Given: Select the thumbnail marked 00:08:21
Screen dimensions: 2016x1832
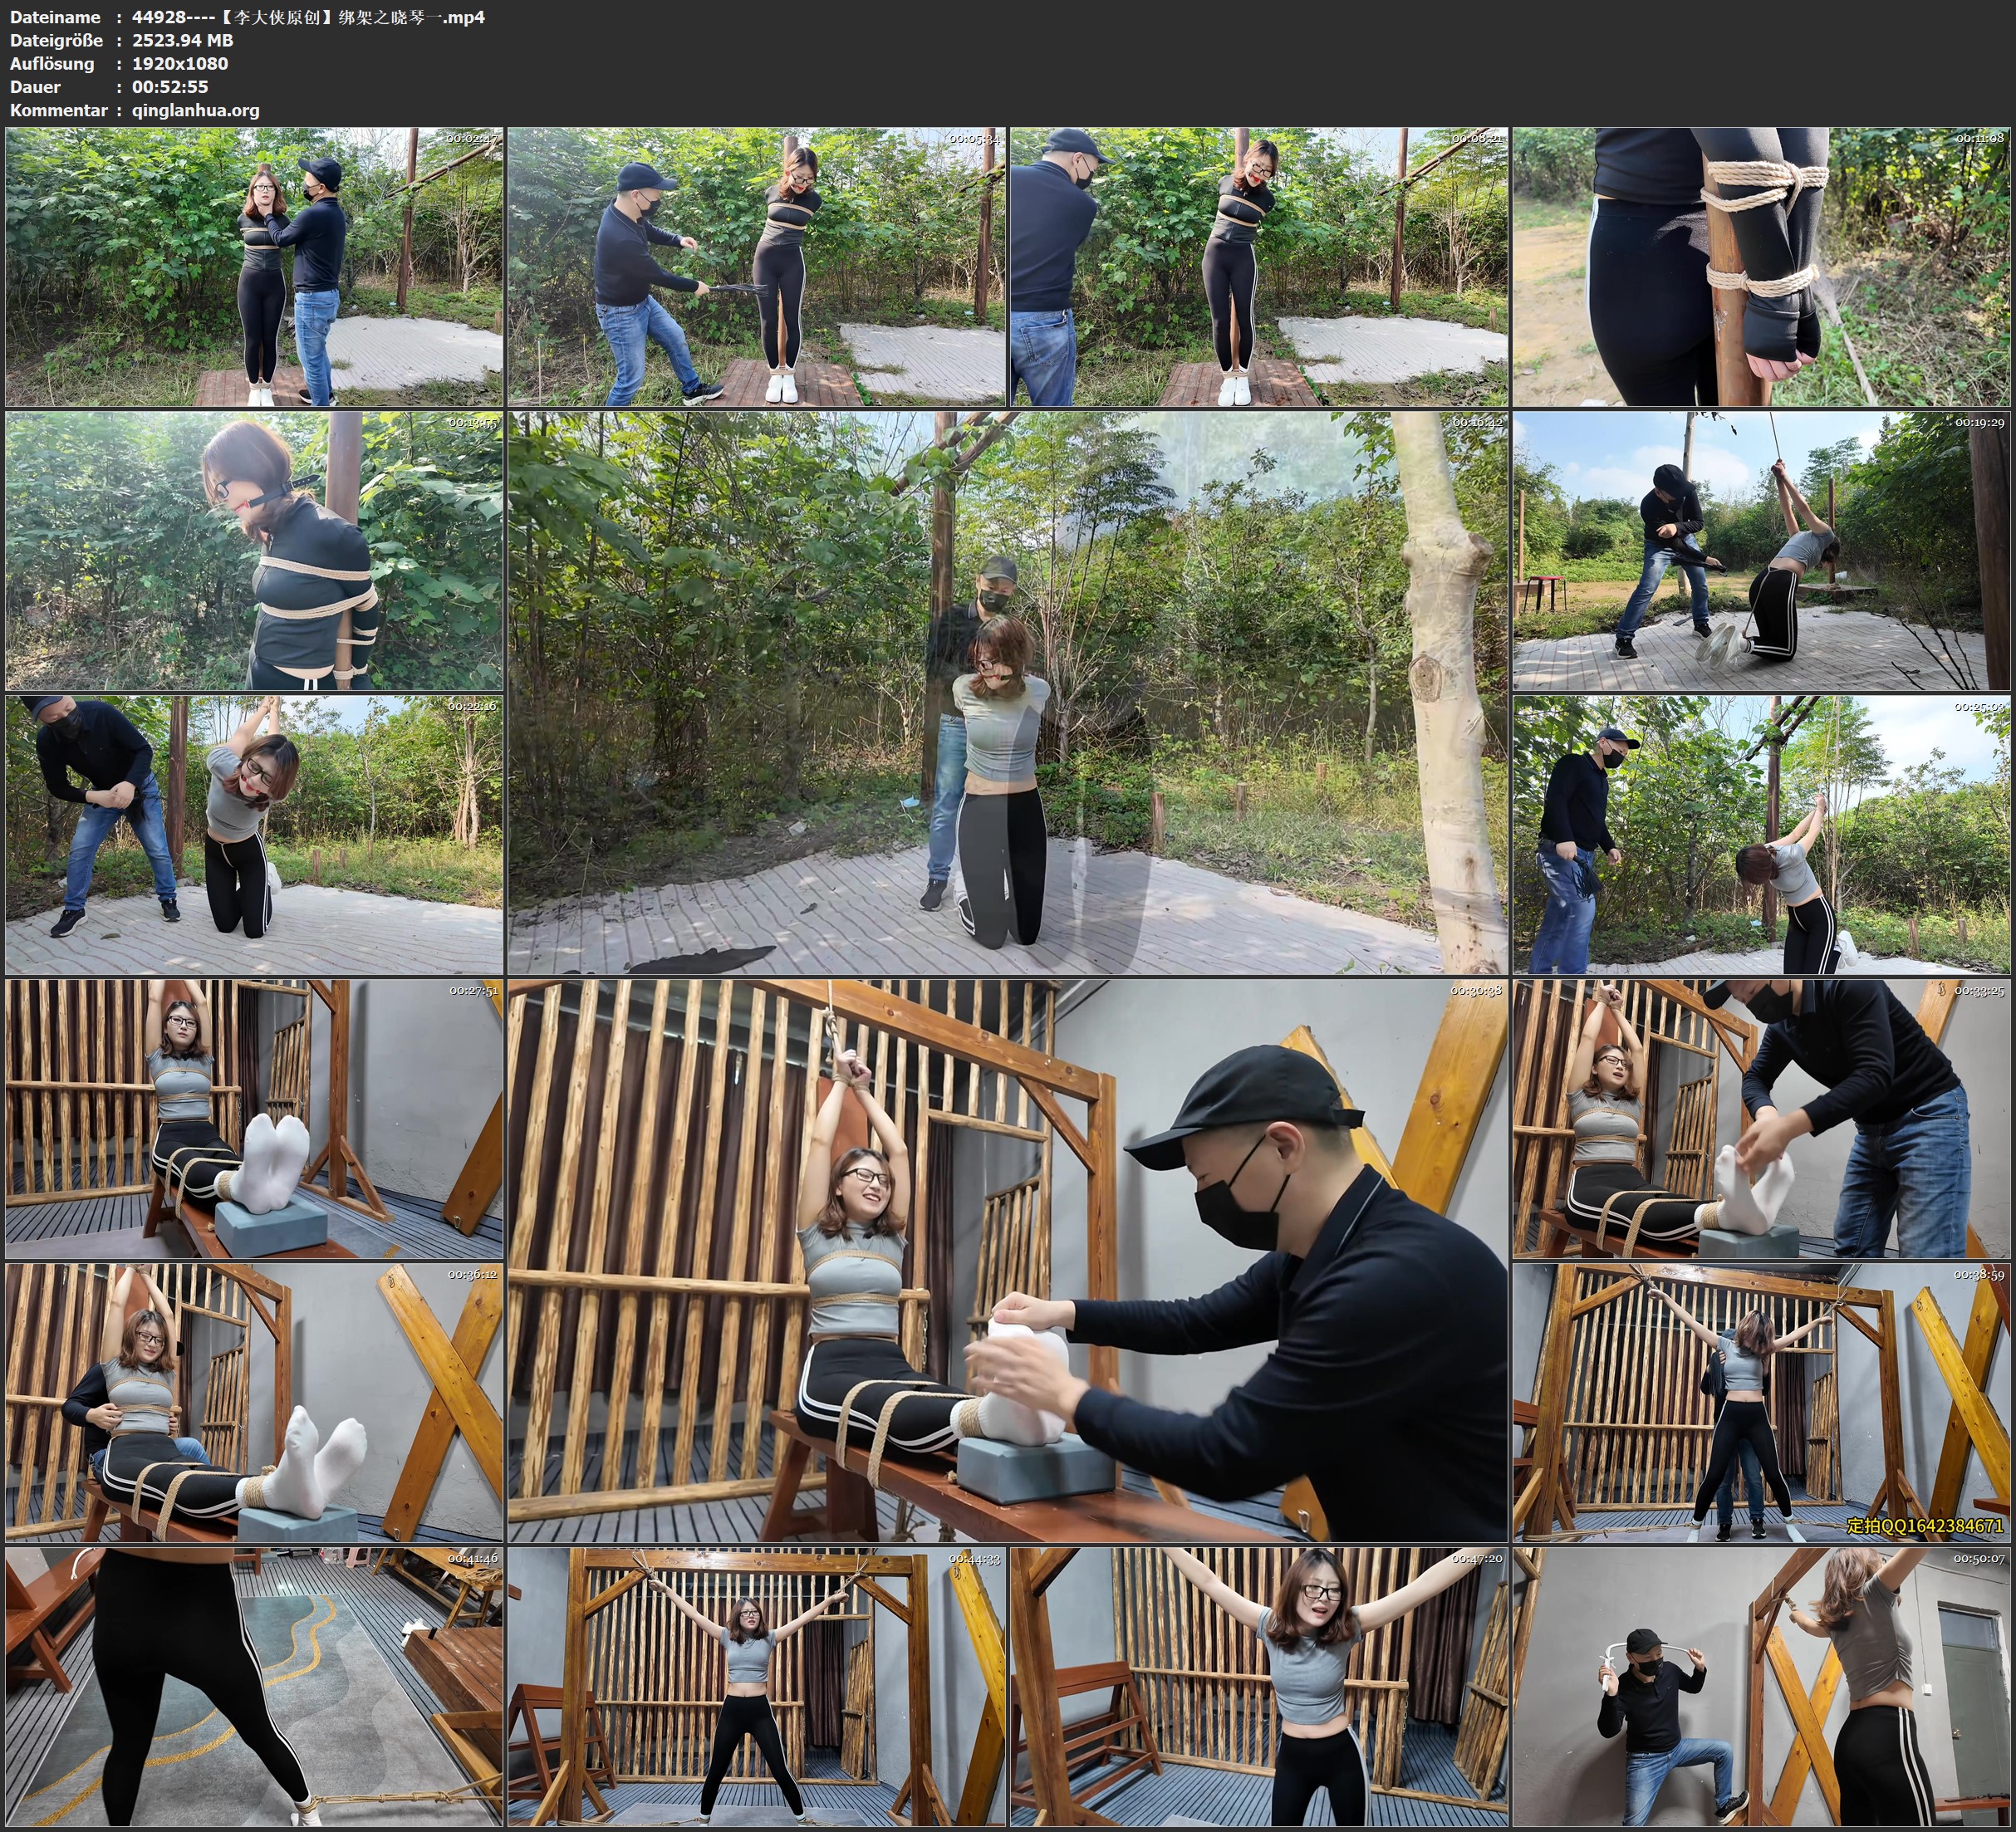Looking at the screenshot, I should [1259, 266].
